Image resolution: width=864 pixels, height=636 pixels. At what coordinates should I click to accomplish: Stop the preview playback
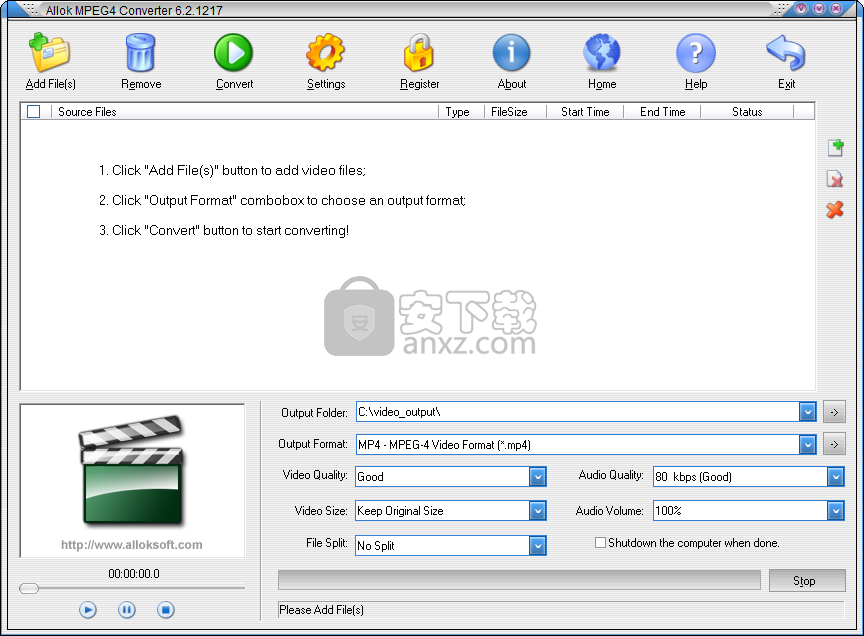tap(166, 610)
